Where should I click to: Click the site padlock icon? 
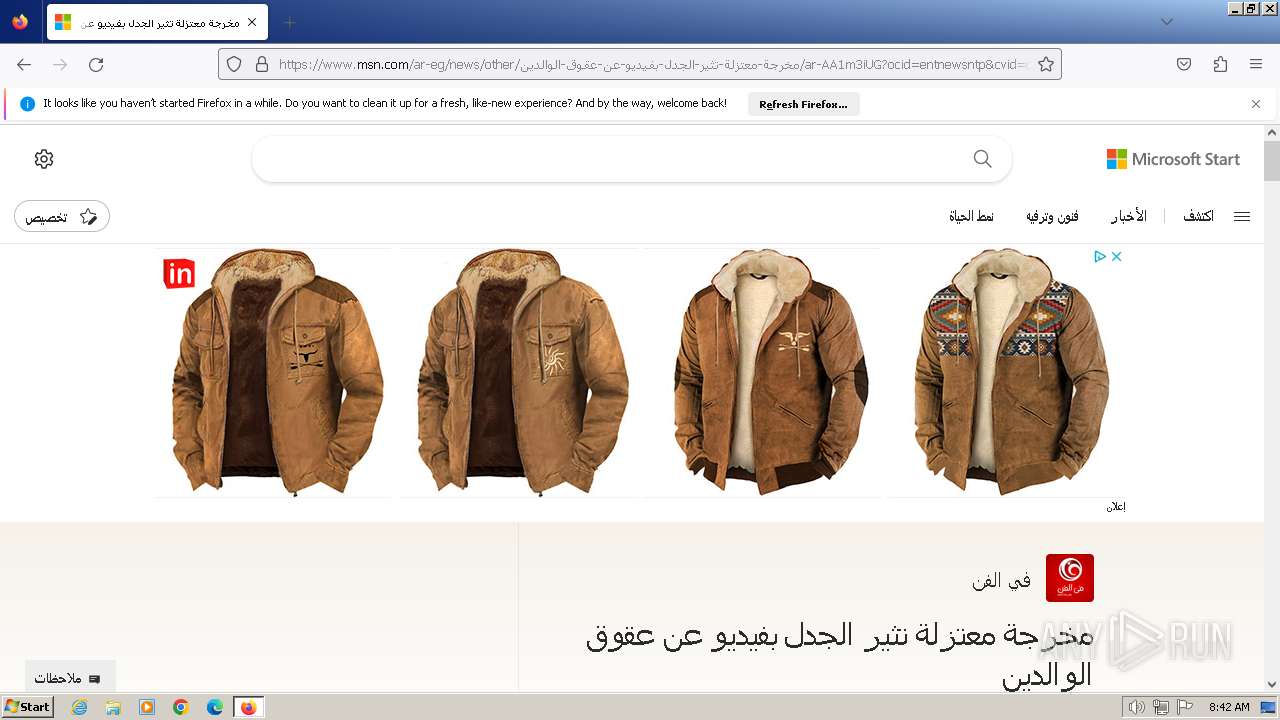(x=262, y=64)
